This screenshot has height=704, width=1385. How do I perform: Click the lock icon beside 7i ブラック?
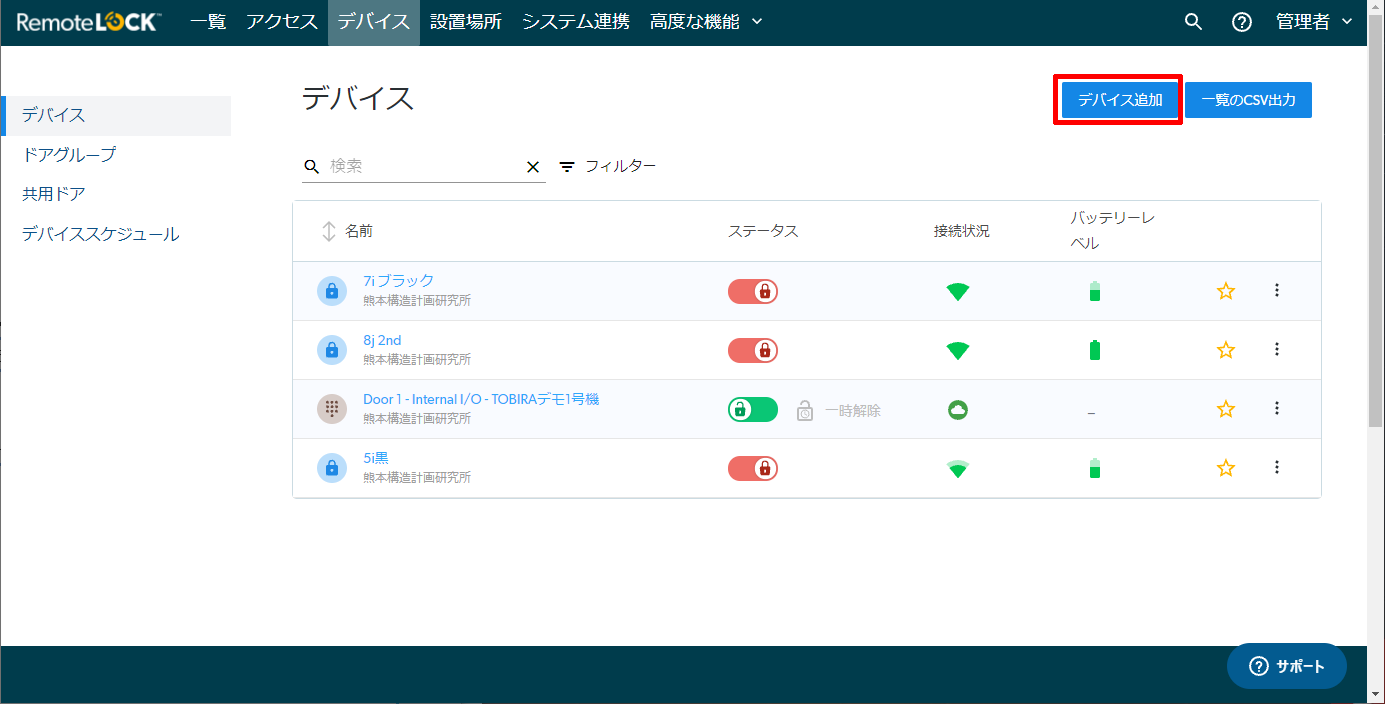point(332,291)
